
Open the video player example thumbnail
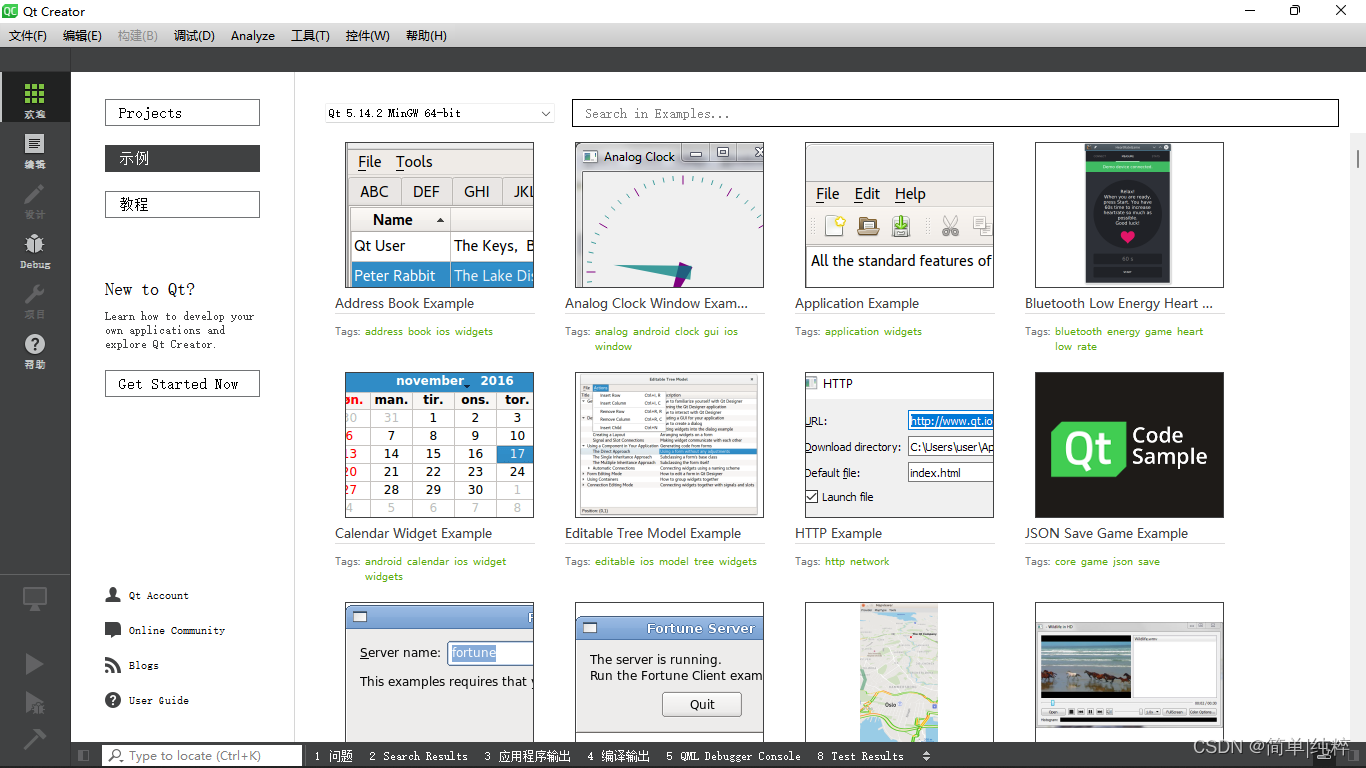1130,672
